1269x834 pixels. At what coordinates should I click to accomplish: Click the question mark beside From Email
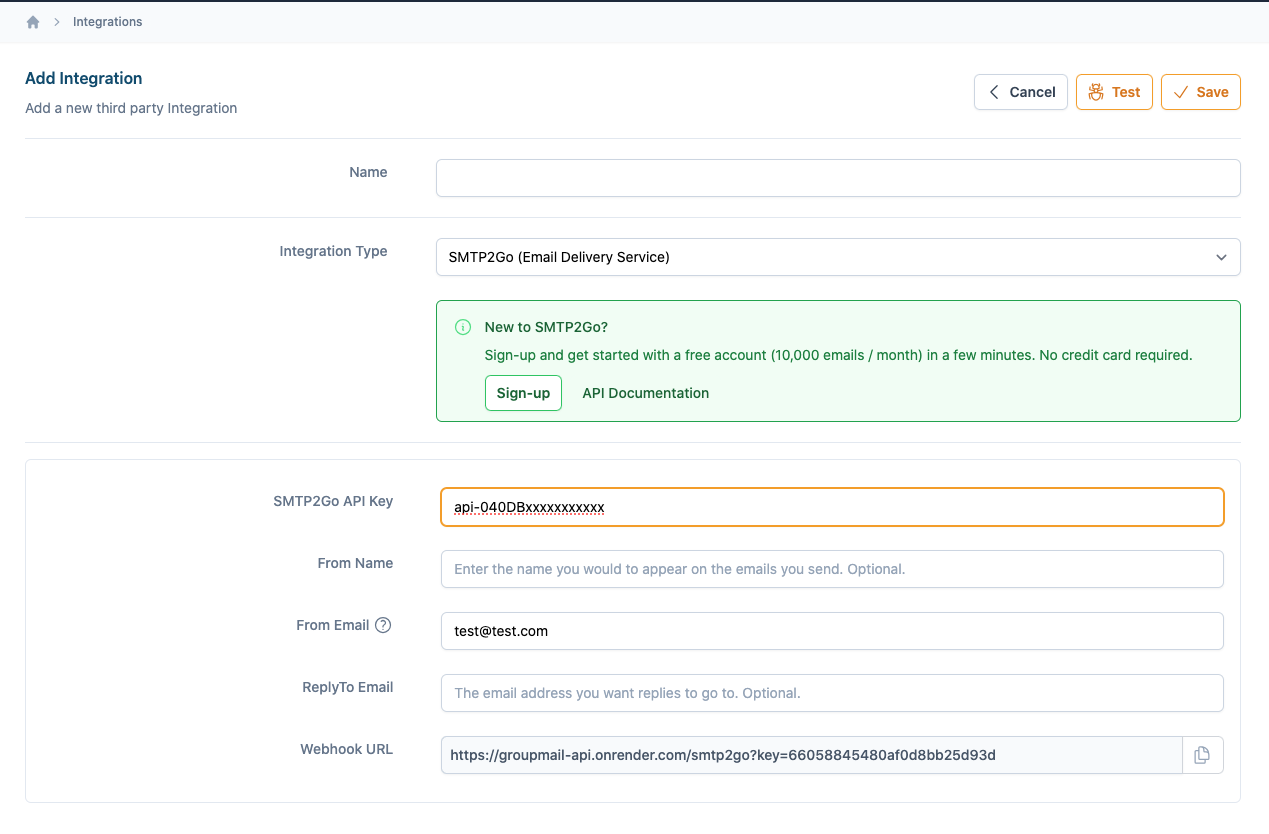point(384,624)
